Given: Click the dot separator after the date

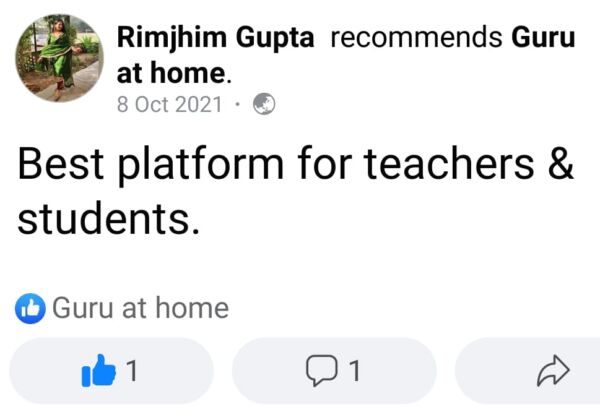Looking at the screenshot, I should [238, 103].
